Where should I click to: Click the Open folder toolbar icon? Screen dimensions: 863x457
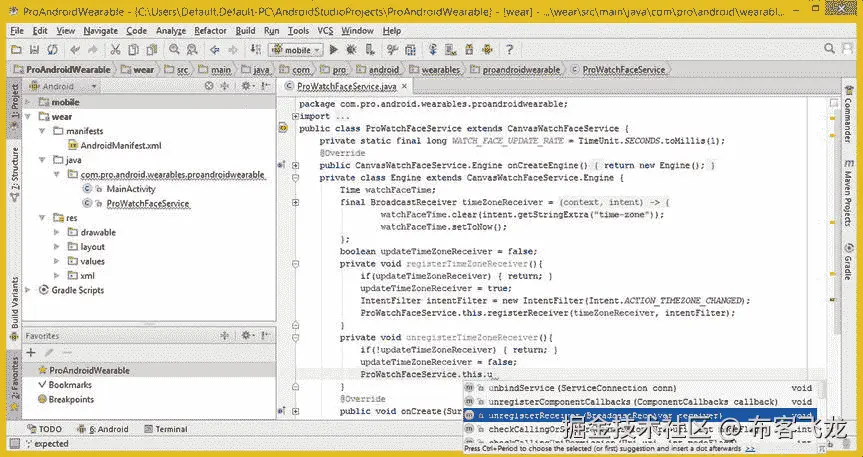[x=17, y=50]
